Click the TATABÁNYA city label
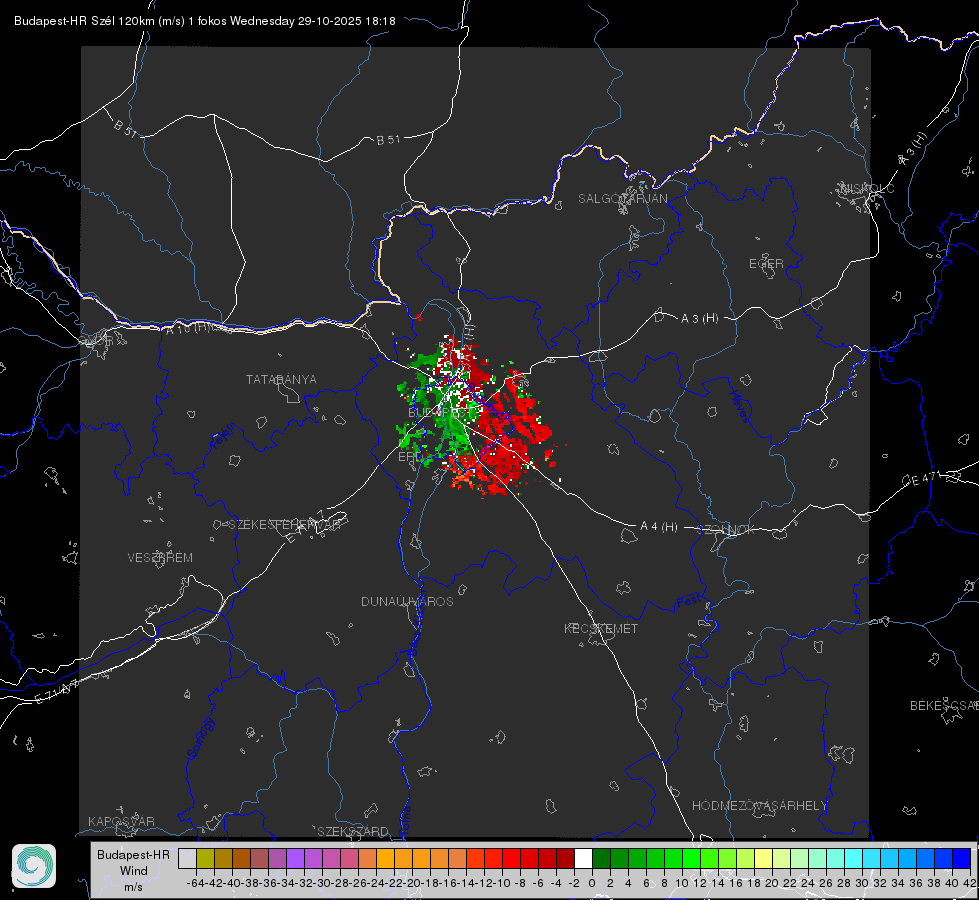 (281, 379)
